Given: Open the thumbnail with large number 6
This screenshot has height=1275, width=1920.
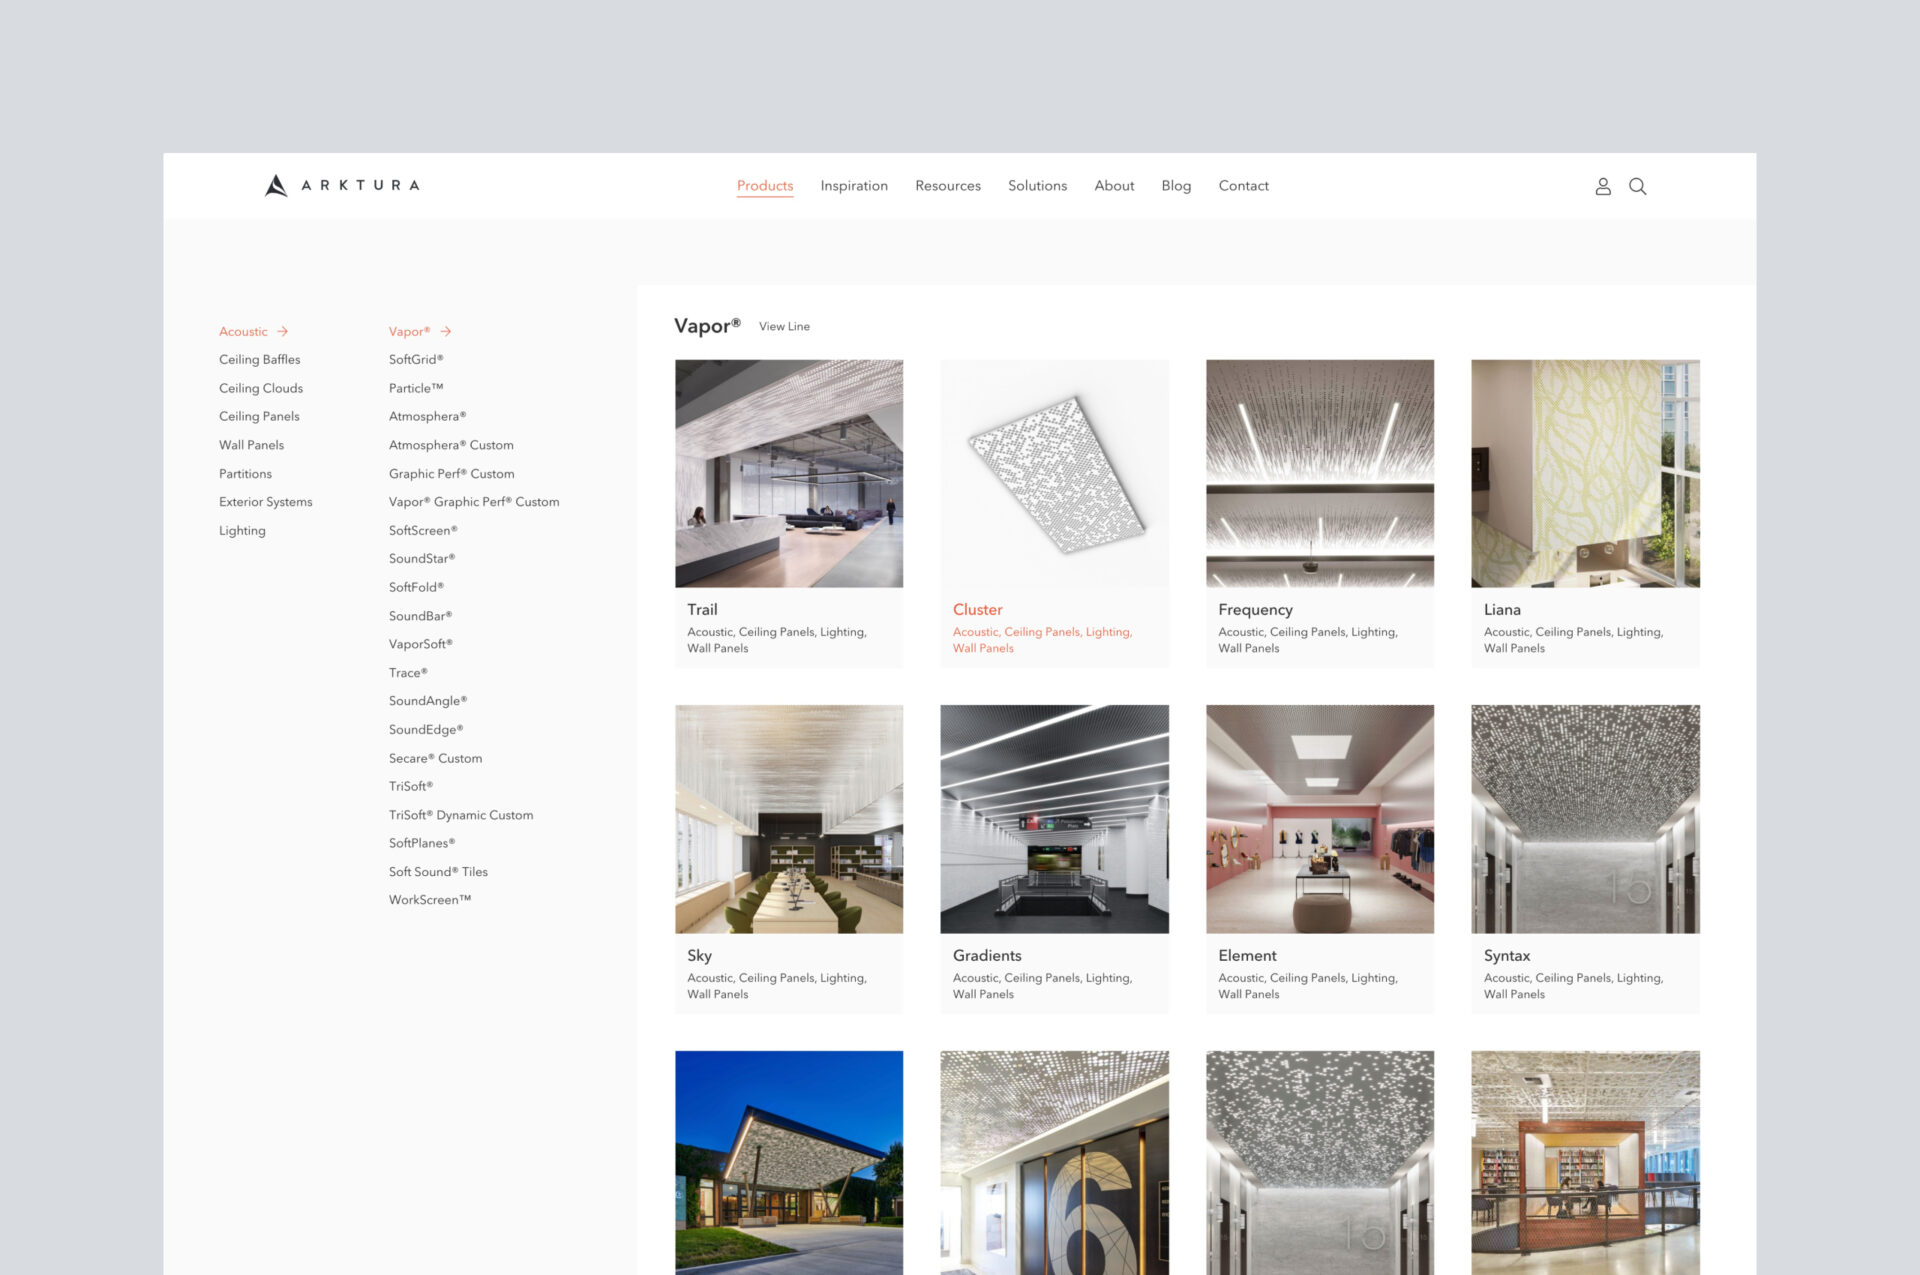Looking at the screenshot, I should tap(1054, 1162).
